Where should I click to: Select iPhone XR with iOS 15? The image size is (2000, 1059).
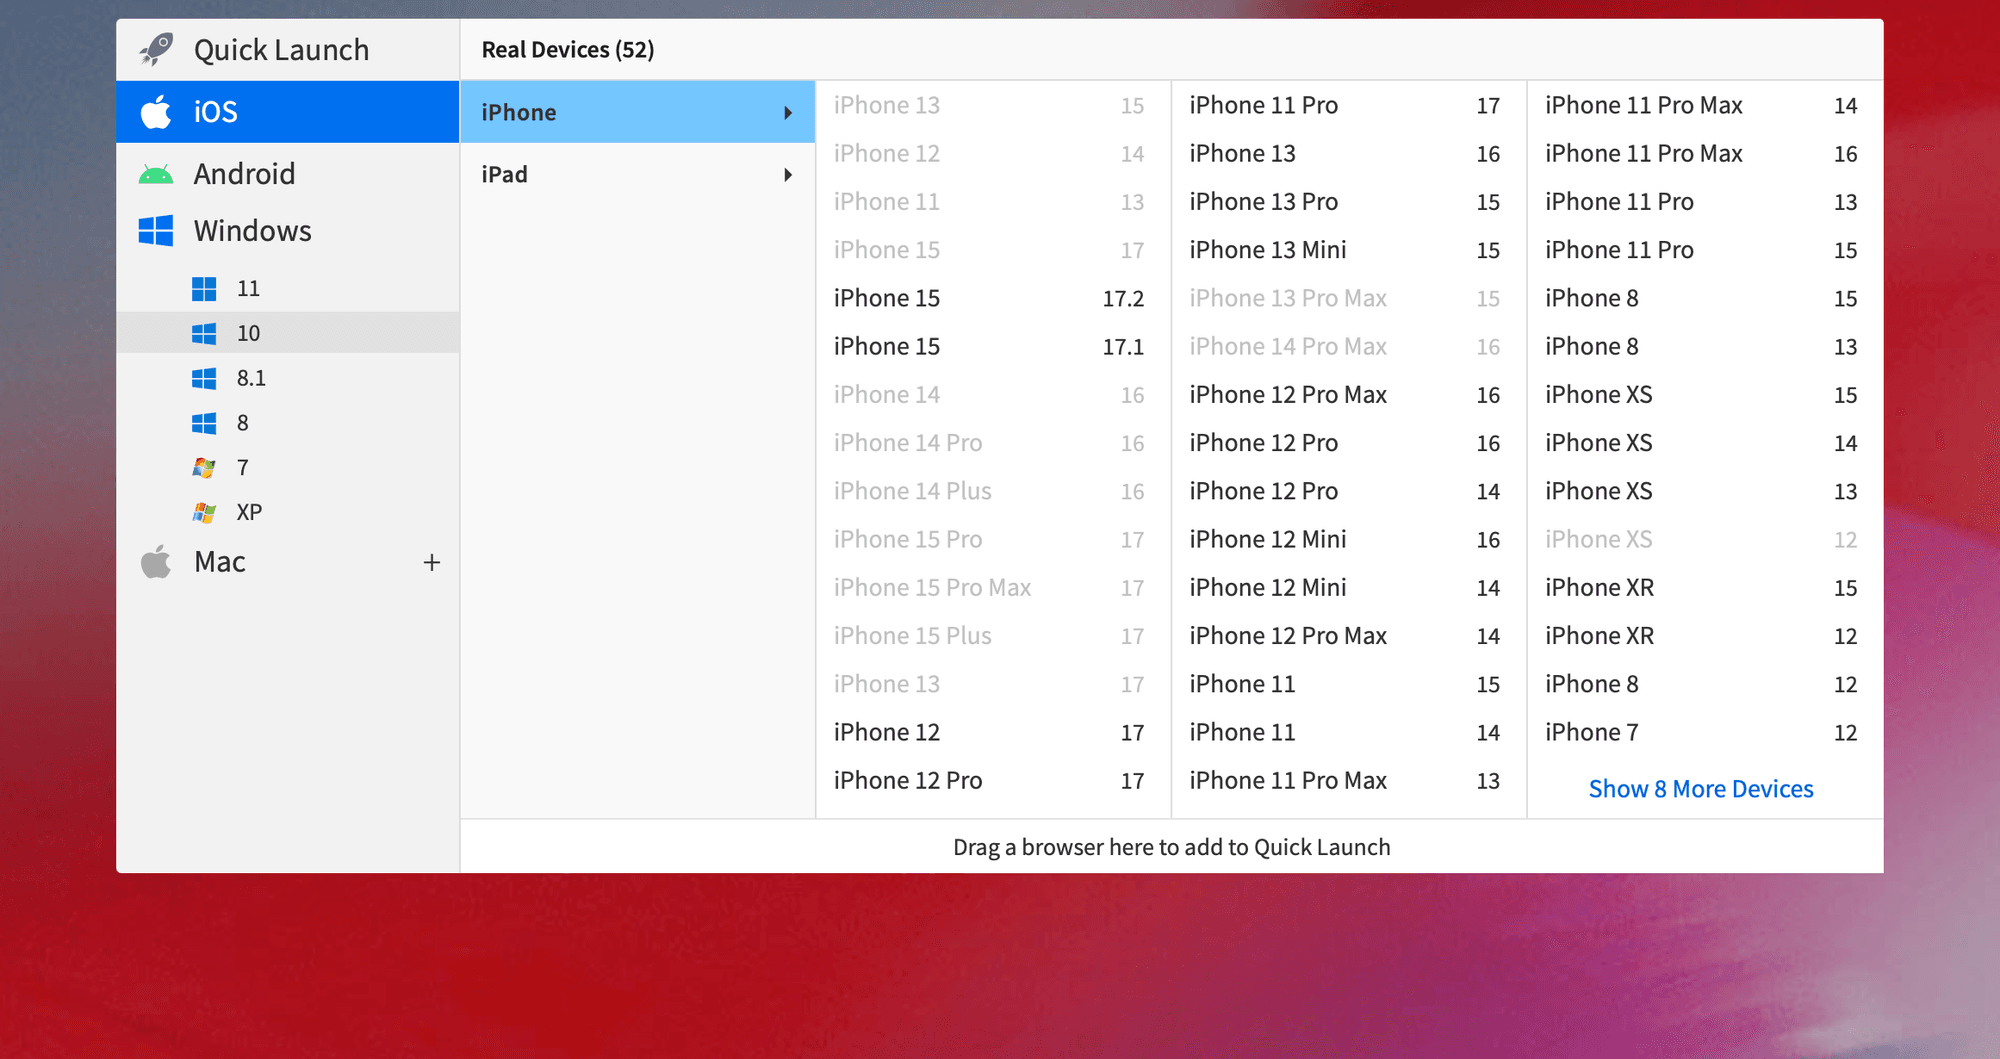(1705, 587)
